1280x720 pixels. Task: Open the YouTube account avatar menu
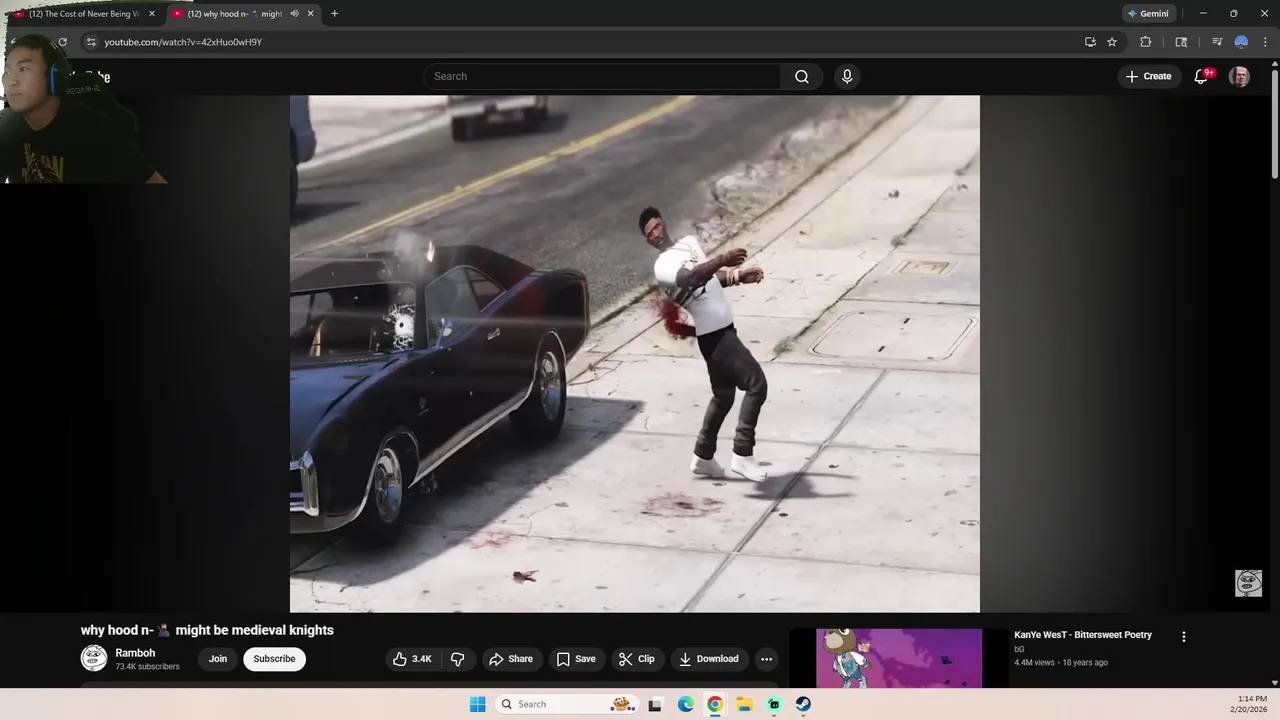1239,77
